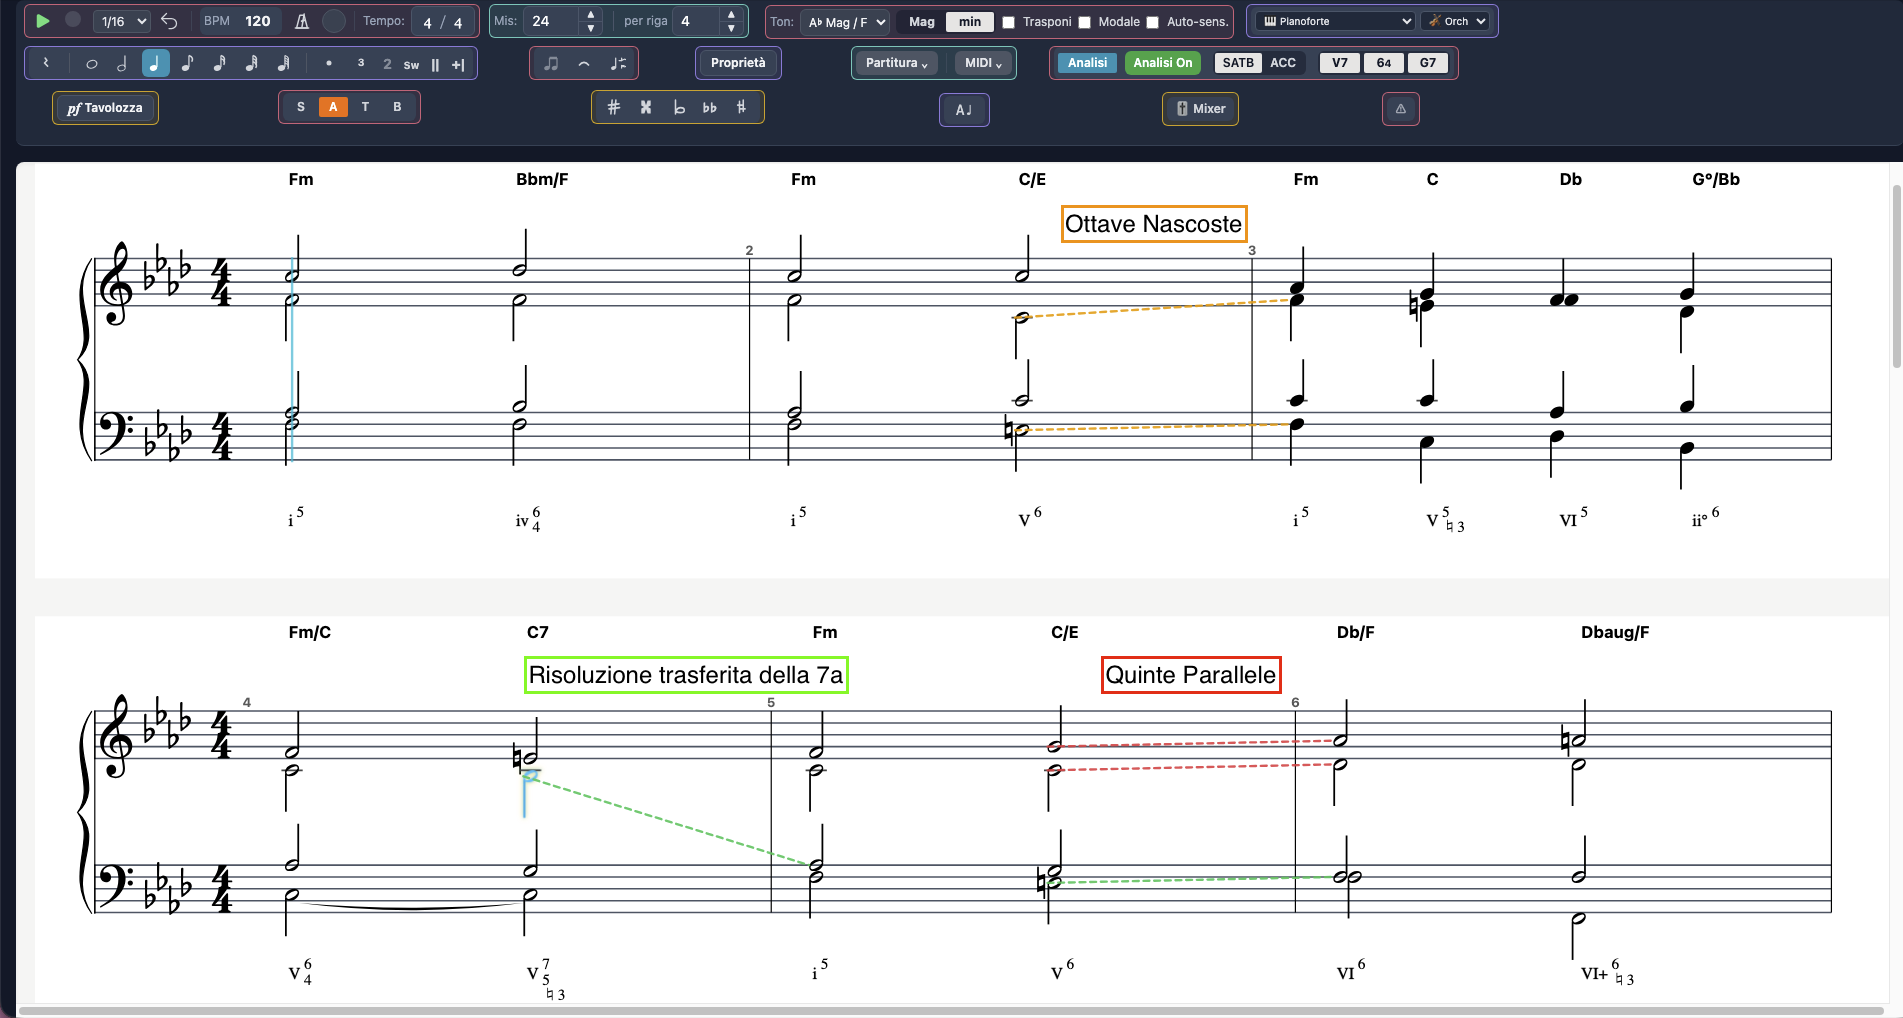The image size is (1903, 1018).
Task: Apply the double sharp accidental
Action: tap(646, 107)
